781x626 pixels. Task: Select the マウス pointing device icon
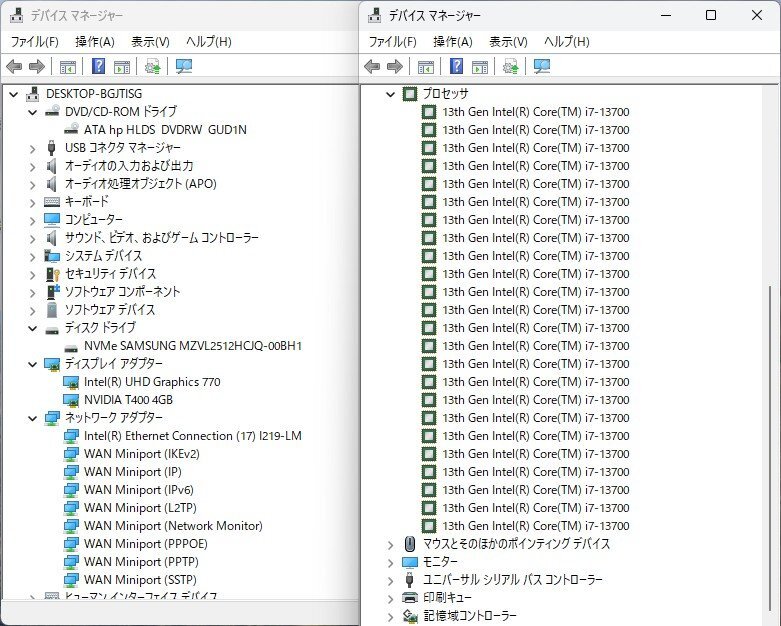coord(409,544)
